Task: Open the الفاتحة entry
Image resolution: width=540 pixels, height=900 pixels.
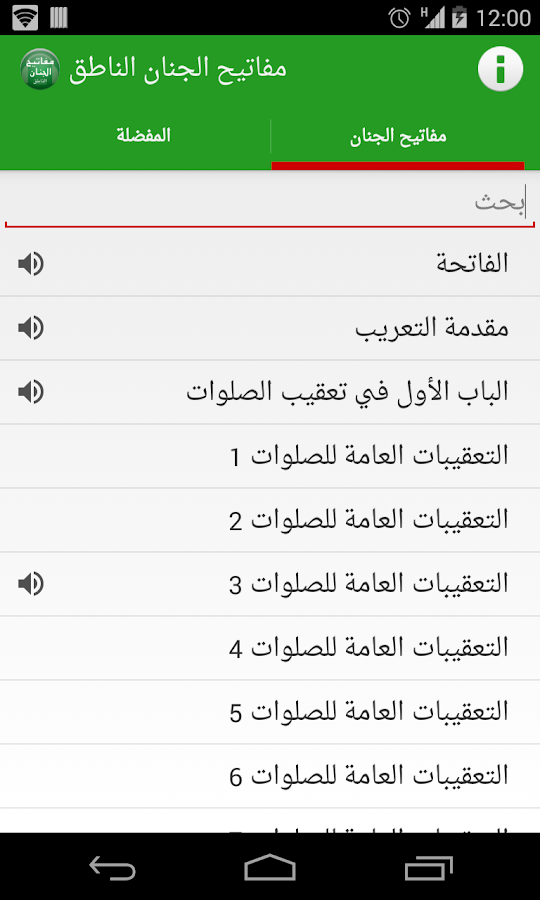Action: point(270,264)
